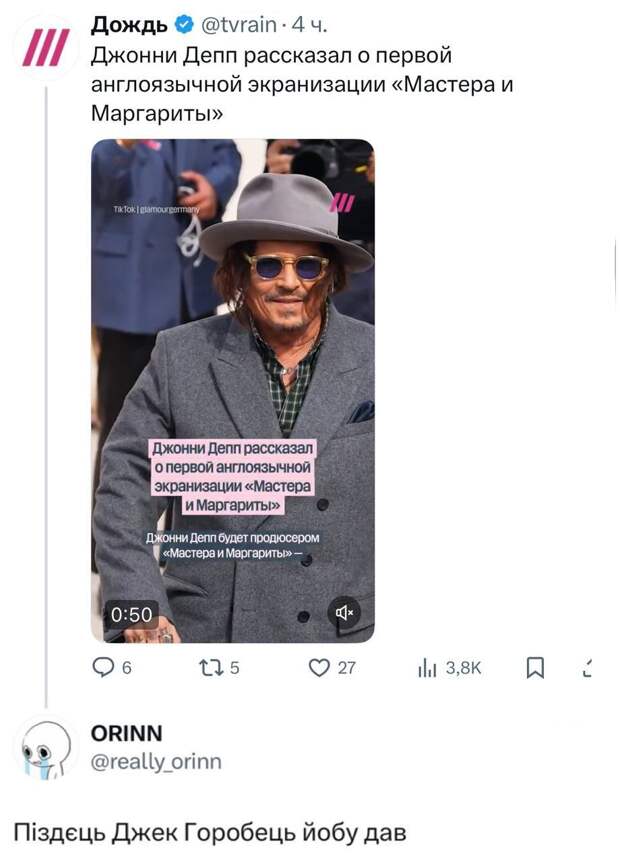Select the reply text by ORINN
Image resolution: width=620 pixels, height=862 pixels.
click(x=211, y=832)
